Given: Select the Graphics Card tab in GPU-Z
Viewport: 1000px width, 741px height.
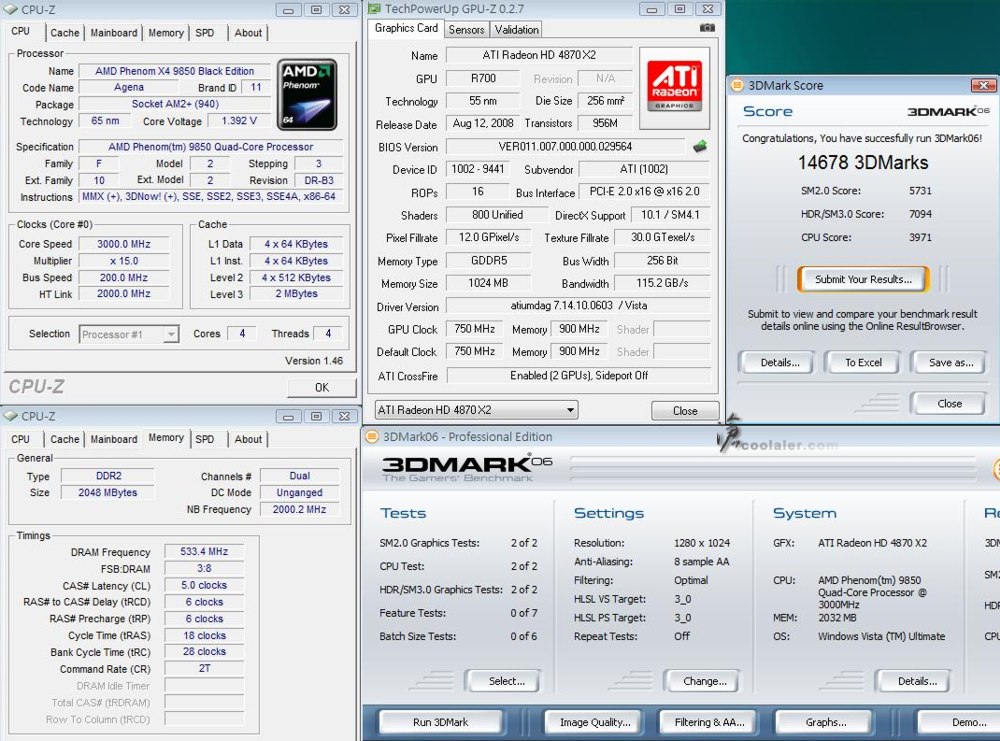Looking at the screenshot, I should [x=406, y=28].
